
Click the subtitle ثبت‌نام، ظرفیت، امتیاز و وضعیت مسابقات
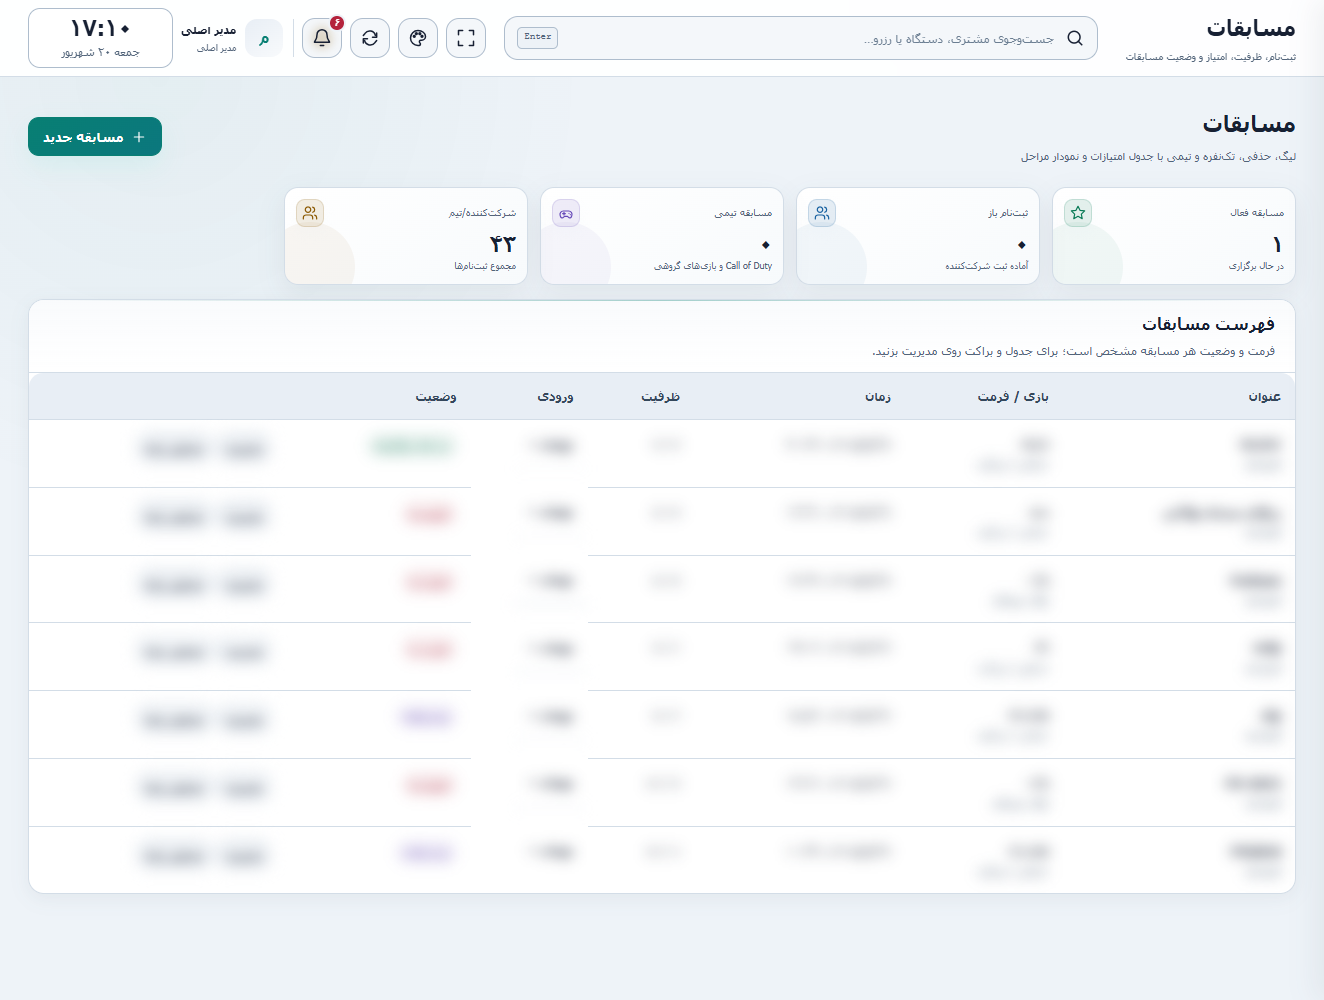tap(1210, 57)
